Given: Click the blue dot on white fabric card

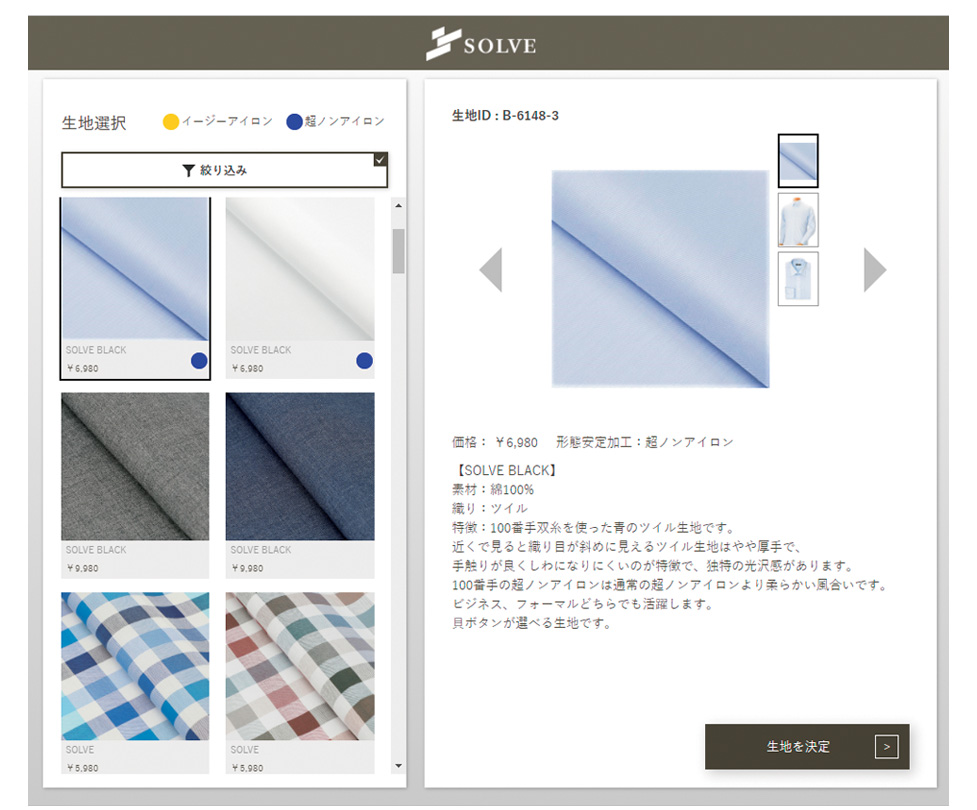Looking at the screenshot, I should tap(365, 361).
